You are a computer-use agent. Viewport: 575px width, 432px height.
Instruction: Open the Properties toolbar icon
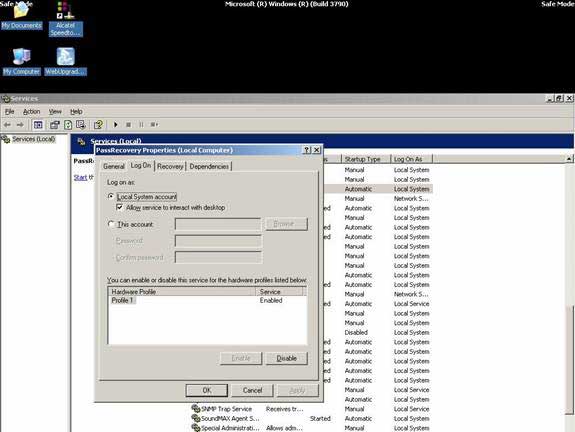click(x=55, y=125)
